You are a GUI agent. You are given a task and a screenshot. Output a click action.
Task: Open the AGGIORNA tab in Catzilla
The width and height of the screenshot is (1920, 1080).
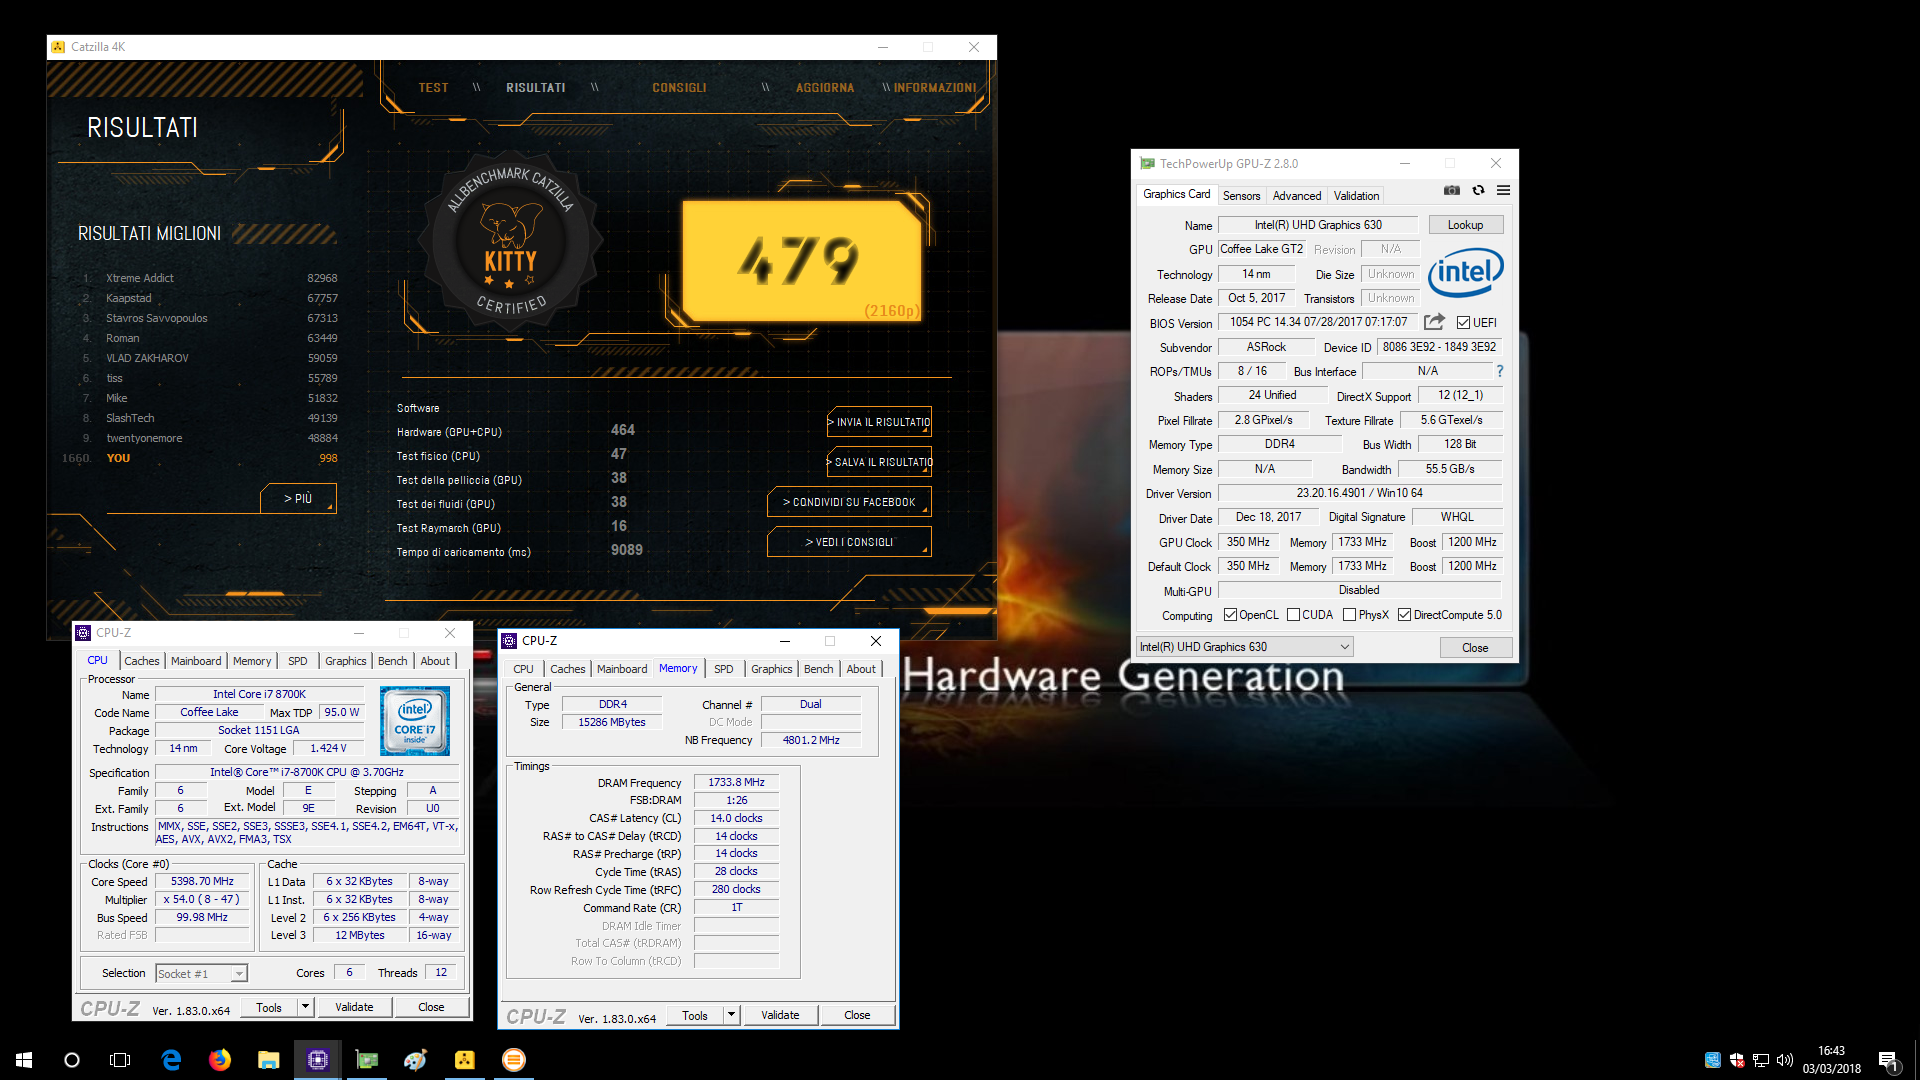pyautogui.click(x=825, y=88)
